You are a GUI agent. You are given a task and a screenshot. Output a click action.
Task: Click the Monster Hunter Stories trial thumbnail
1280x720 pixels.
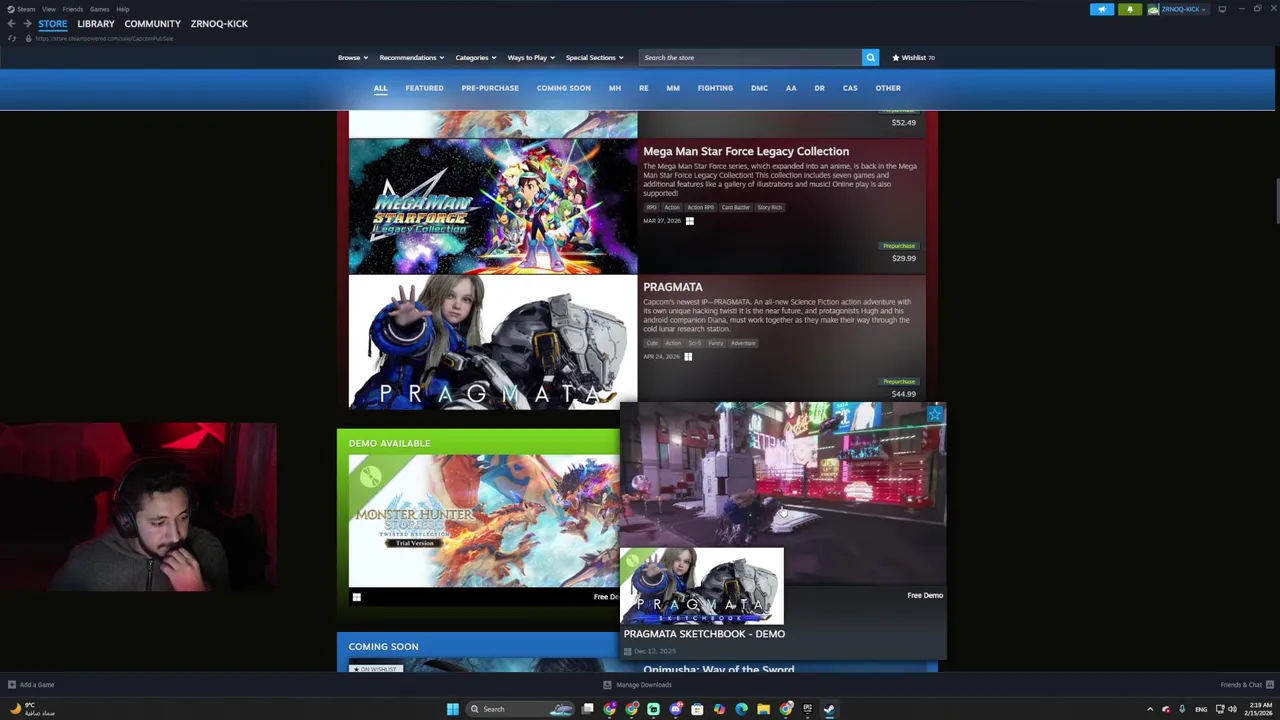[x=484, y=521]
